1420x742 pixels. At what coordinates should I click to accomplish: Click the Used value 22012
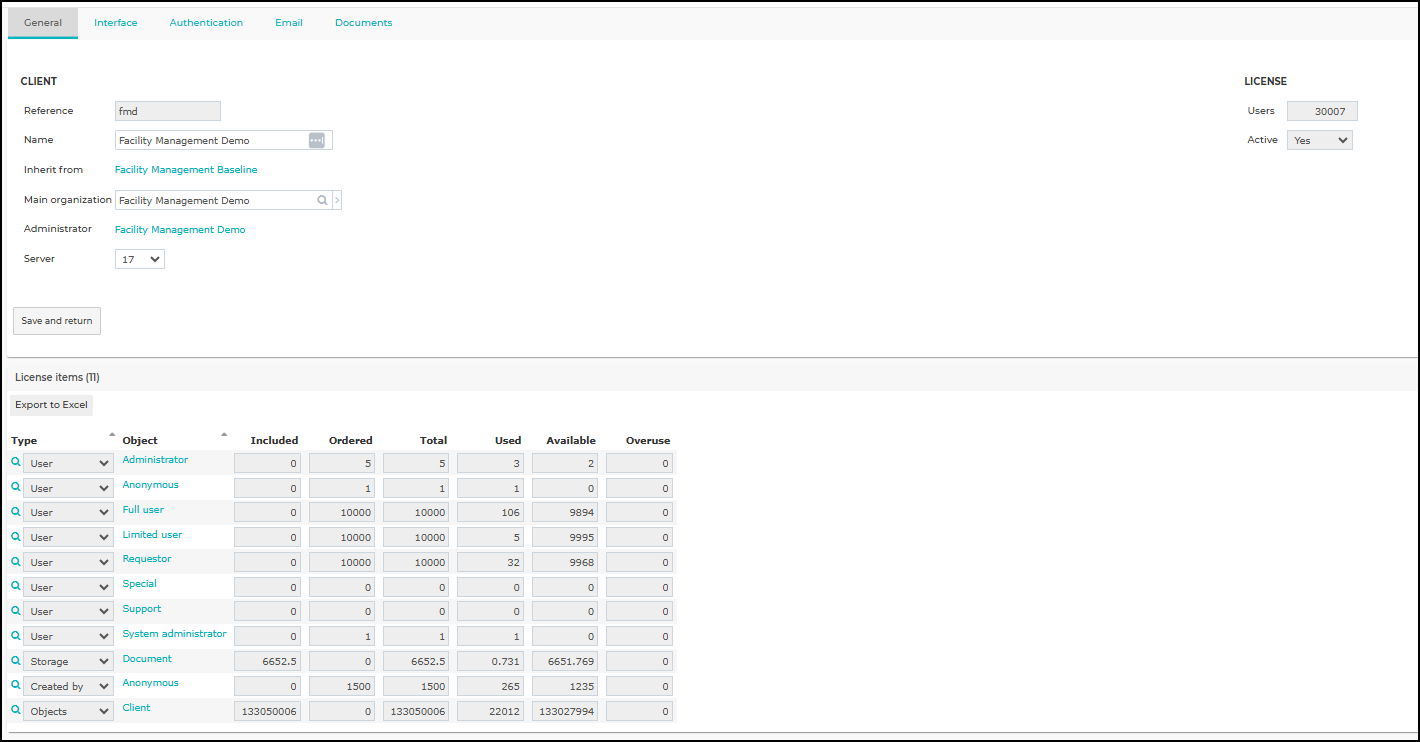490,711
